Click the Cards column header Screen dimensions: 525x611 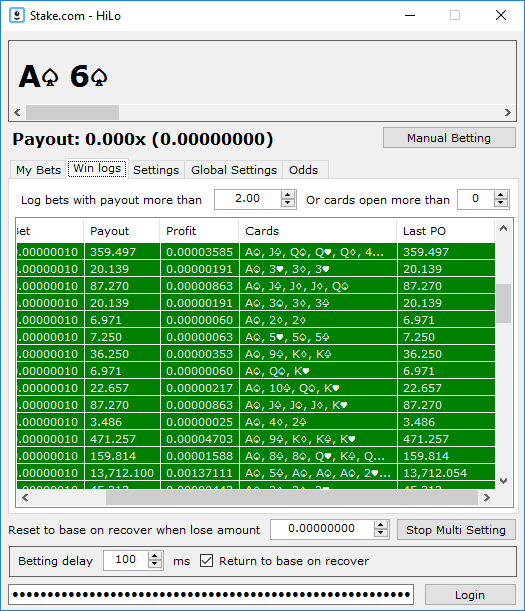click(318, 231)
